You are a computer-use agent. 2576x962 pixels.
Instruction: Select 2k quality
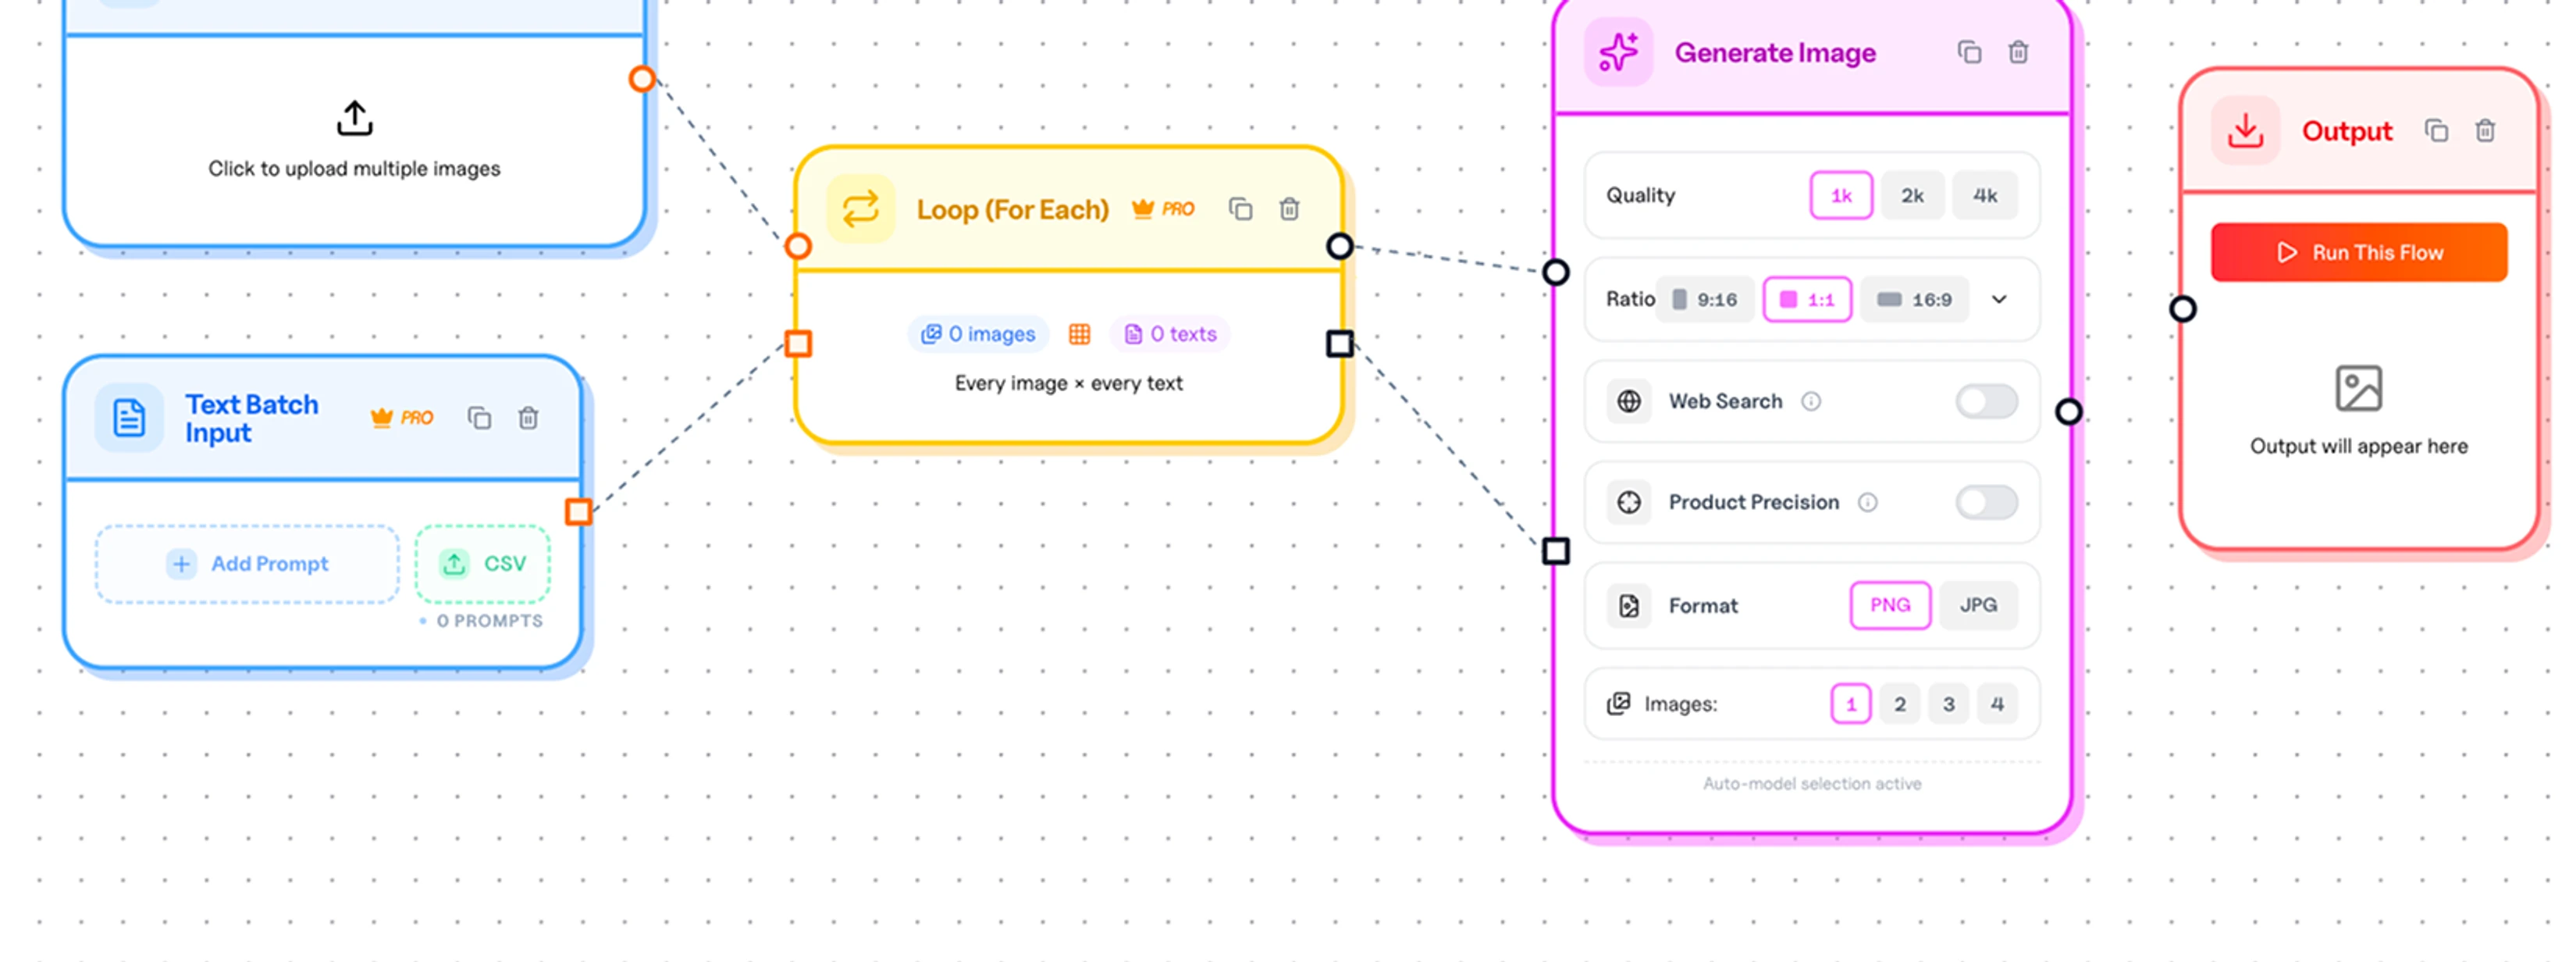[x=1912, y=195]
